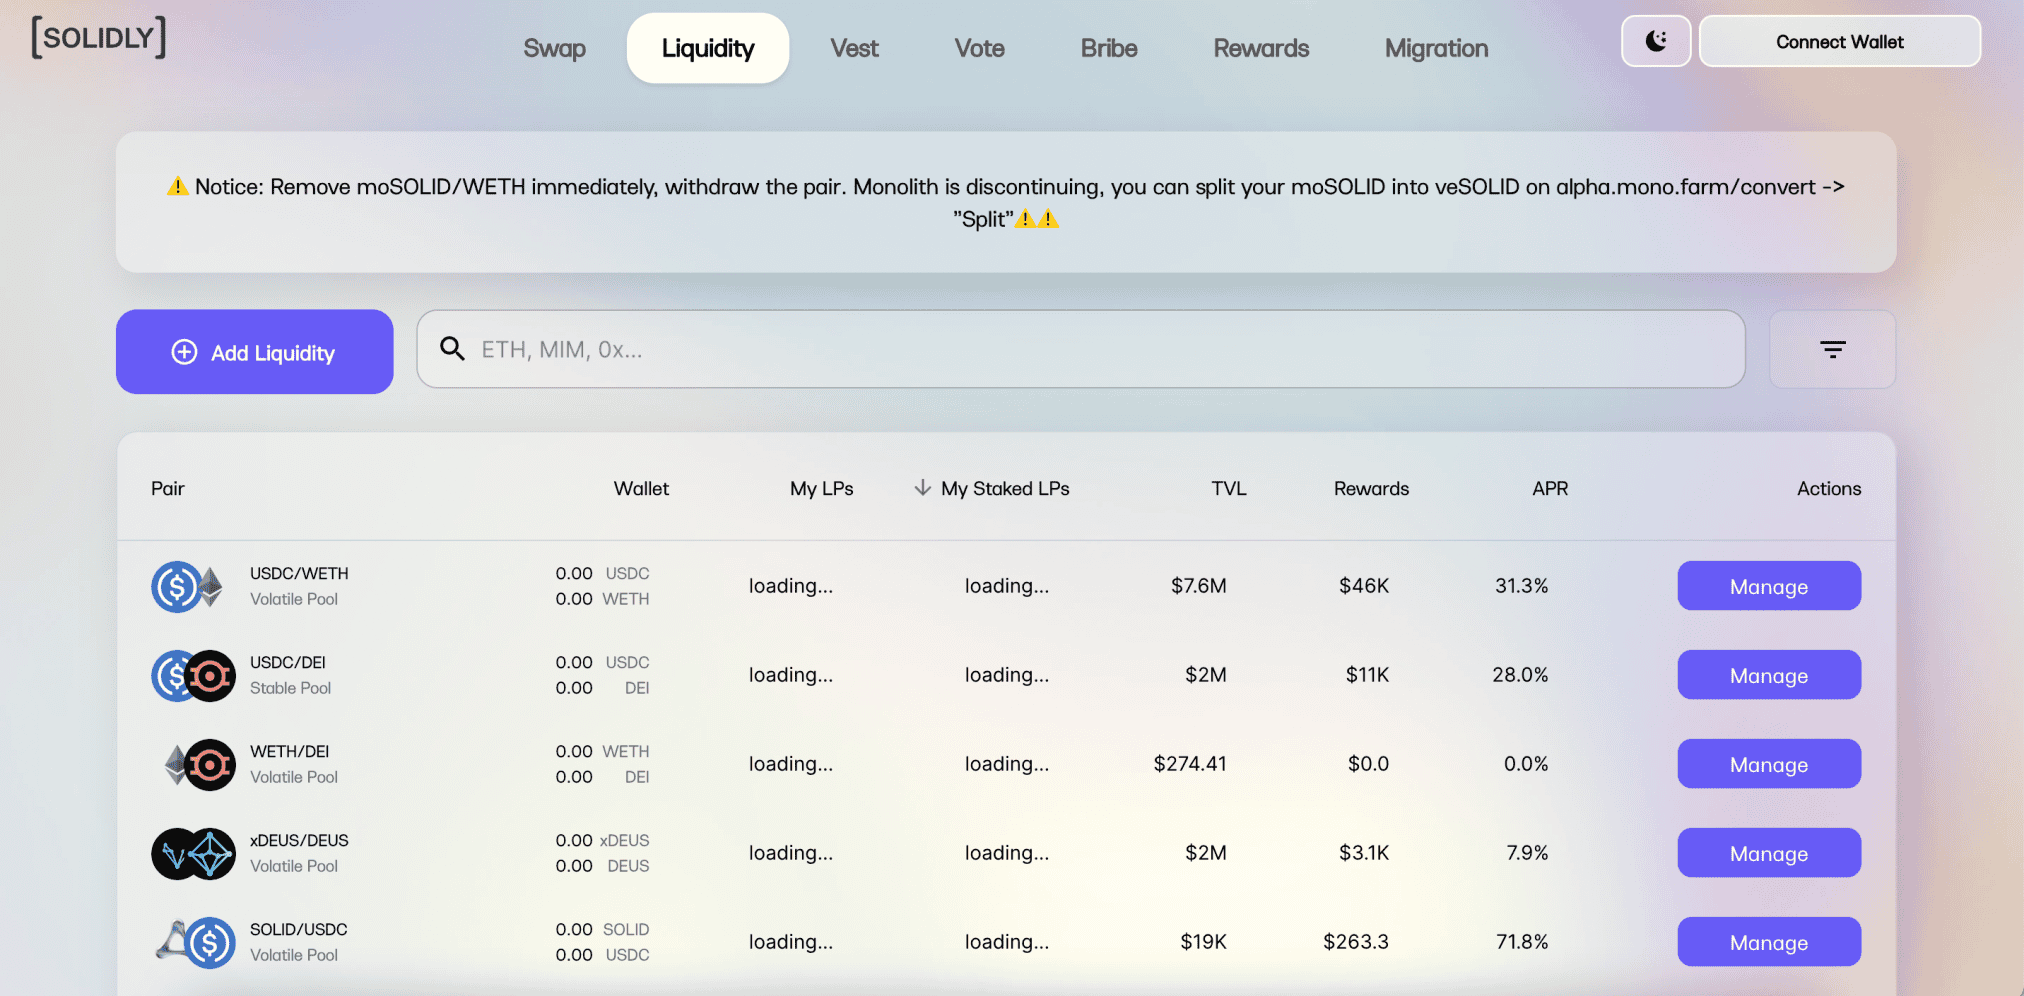Click the WETH/DEI pair token icon
This screenshot has height=996, width=2024.
199,765
